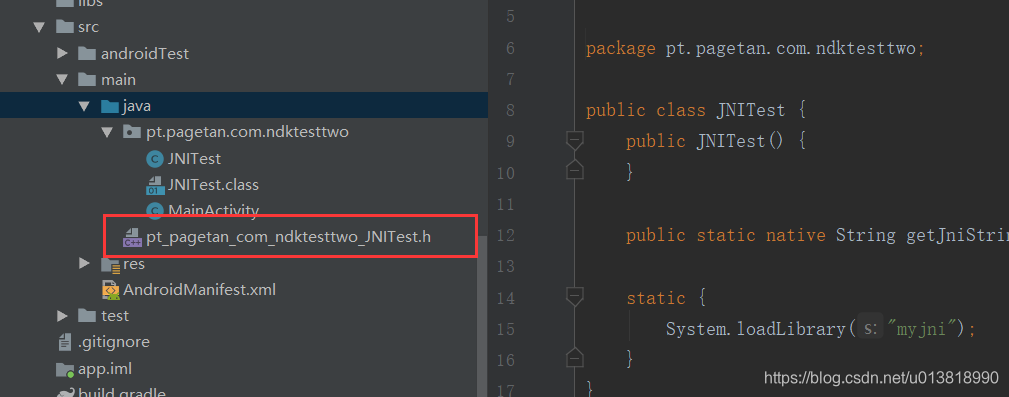Select the test folder label
This screenshot has height=397, width=1009.
(115, 316)
